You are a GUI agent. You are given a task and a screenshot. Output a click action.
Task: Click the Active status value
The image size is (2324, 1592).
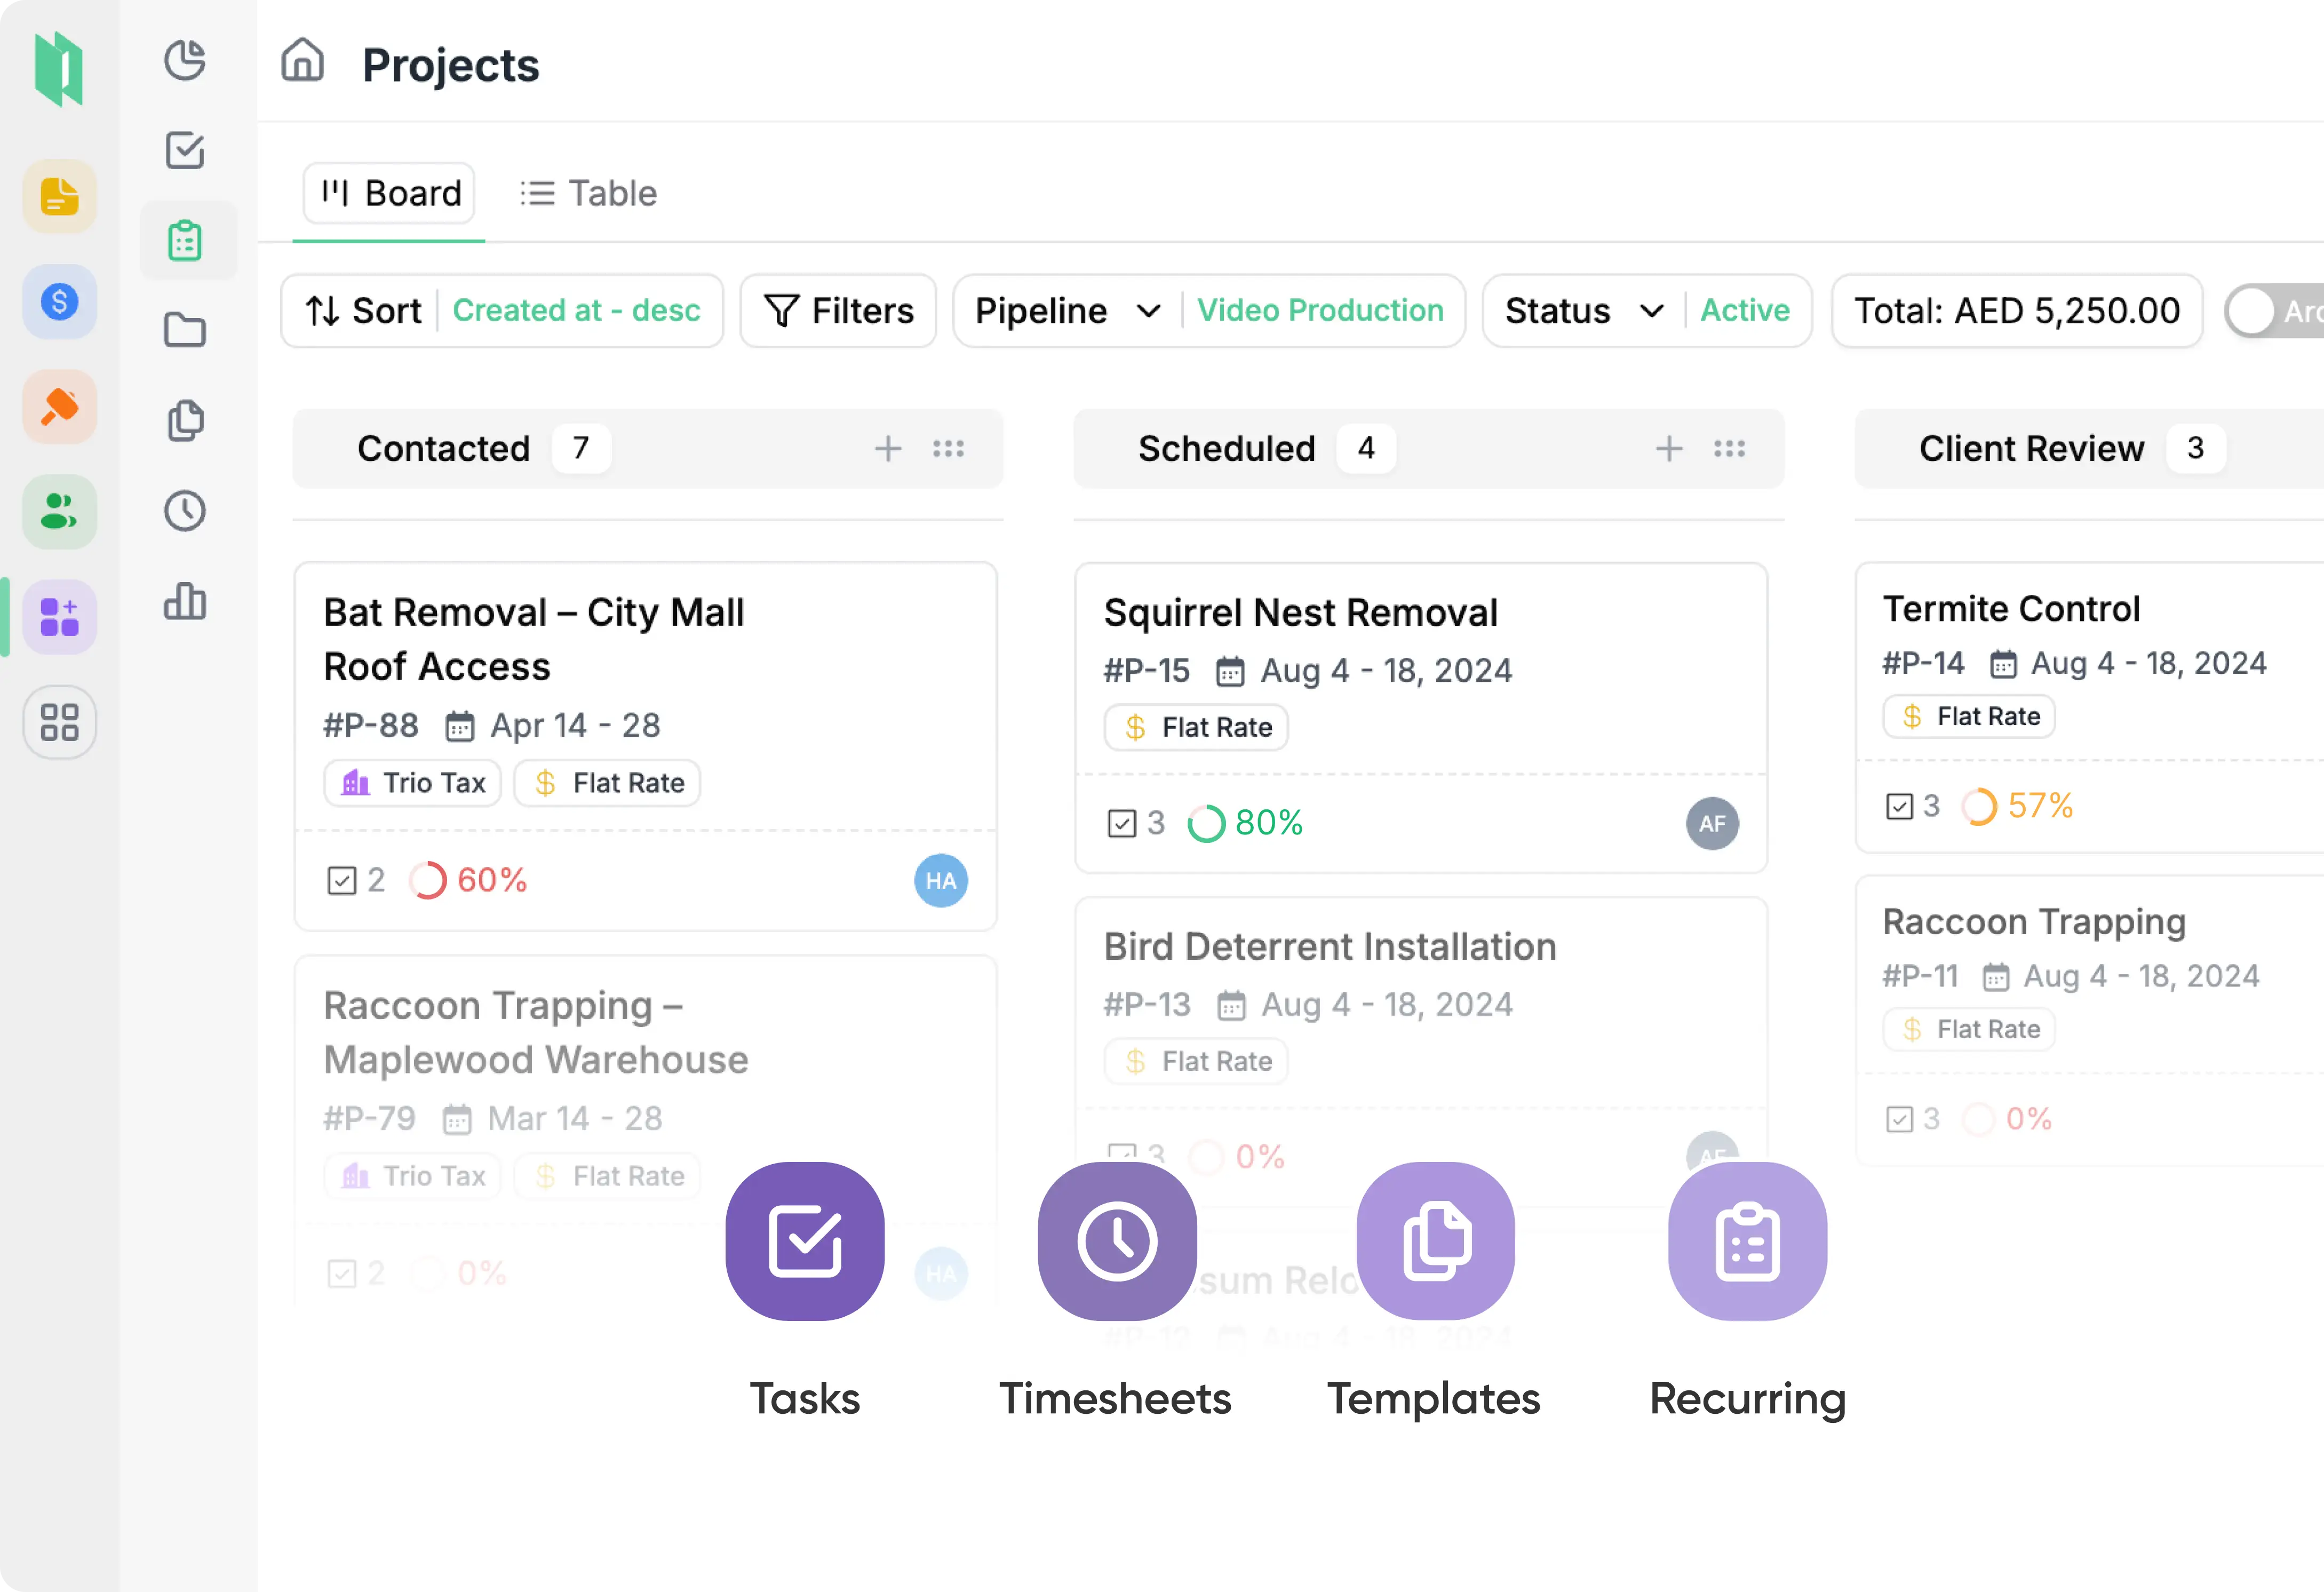coord(1745,311)
